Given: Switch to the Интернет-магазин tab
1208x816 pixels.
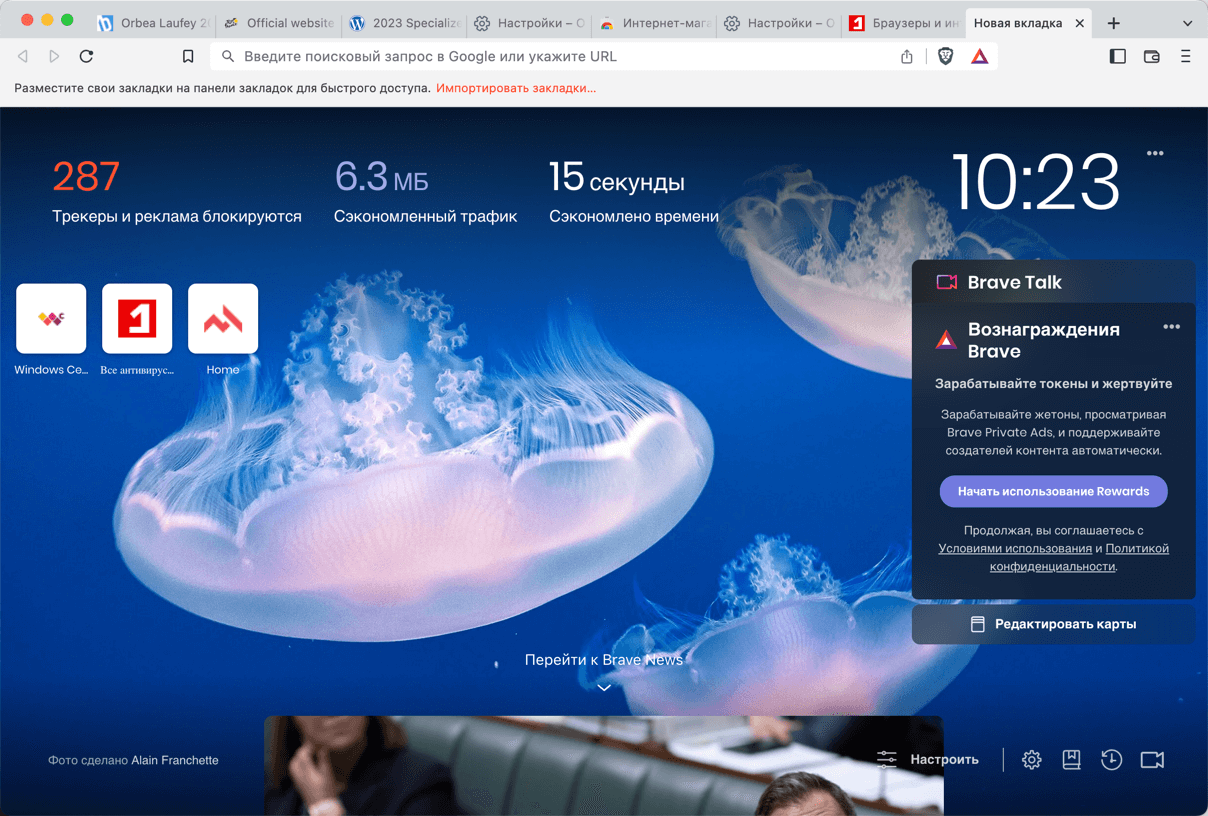Looking at the screenshot, I should [x=655, y=23].
